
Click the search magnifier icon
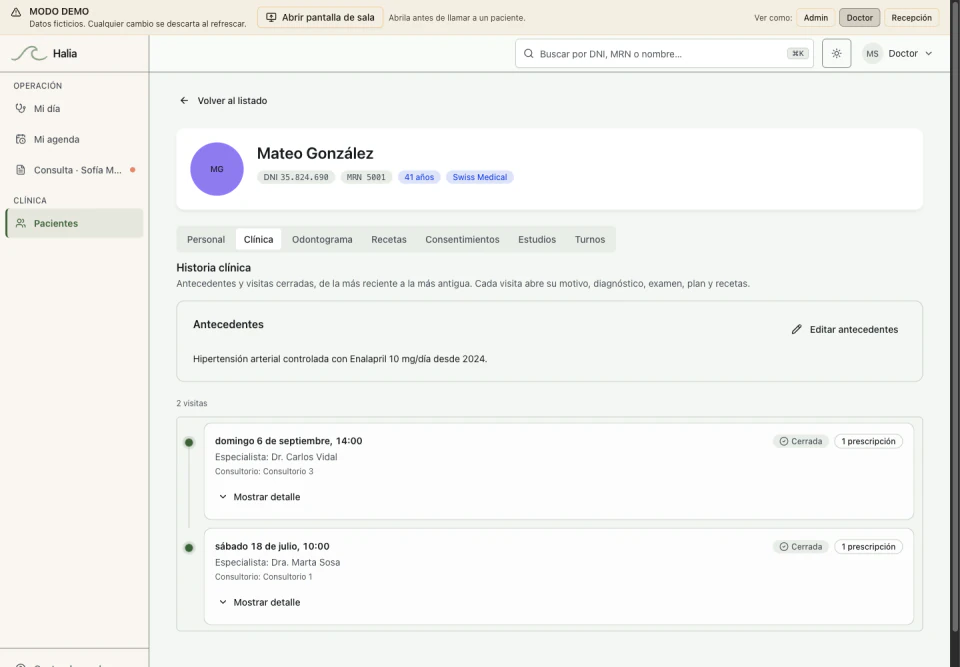pos(528,54)
